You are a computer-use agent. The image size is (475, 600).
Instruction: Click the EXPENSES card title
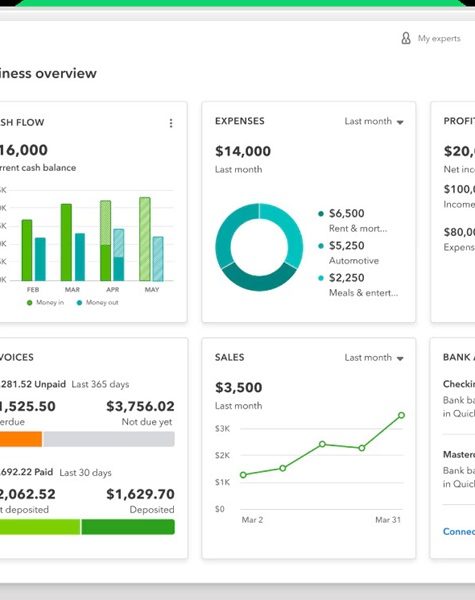pyautogui.click(x=240, y=121)
